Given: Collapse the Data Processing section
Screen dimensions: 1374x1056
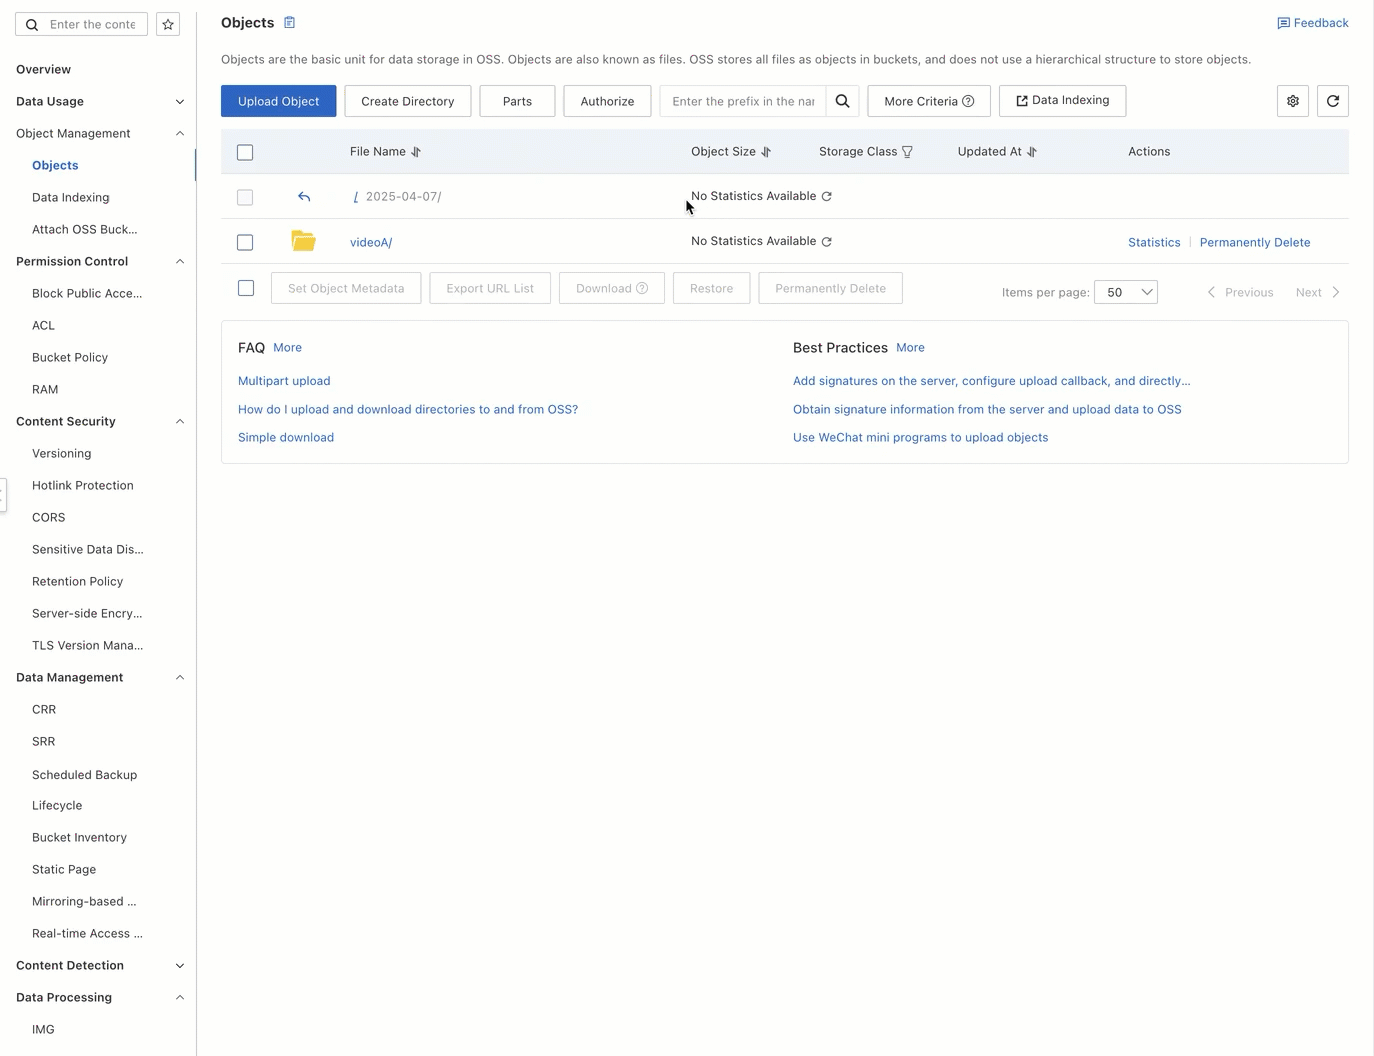Looking at the screenshot, I should (180, 997).
